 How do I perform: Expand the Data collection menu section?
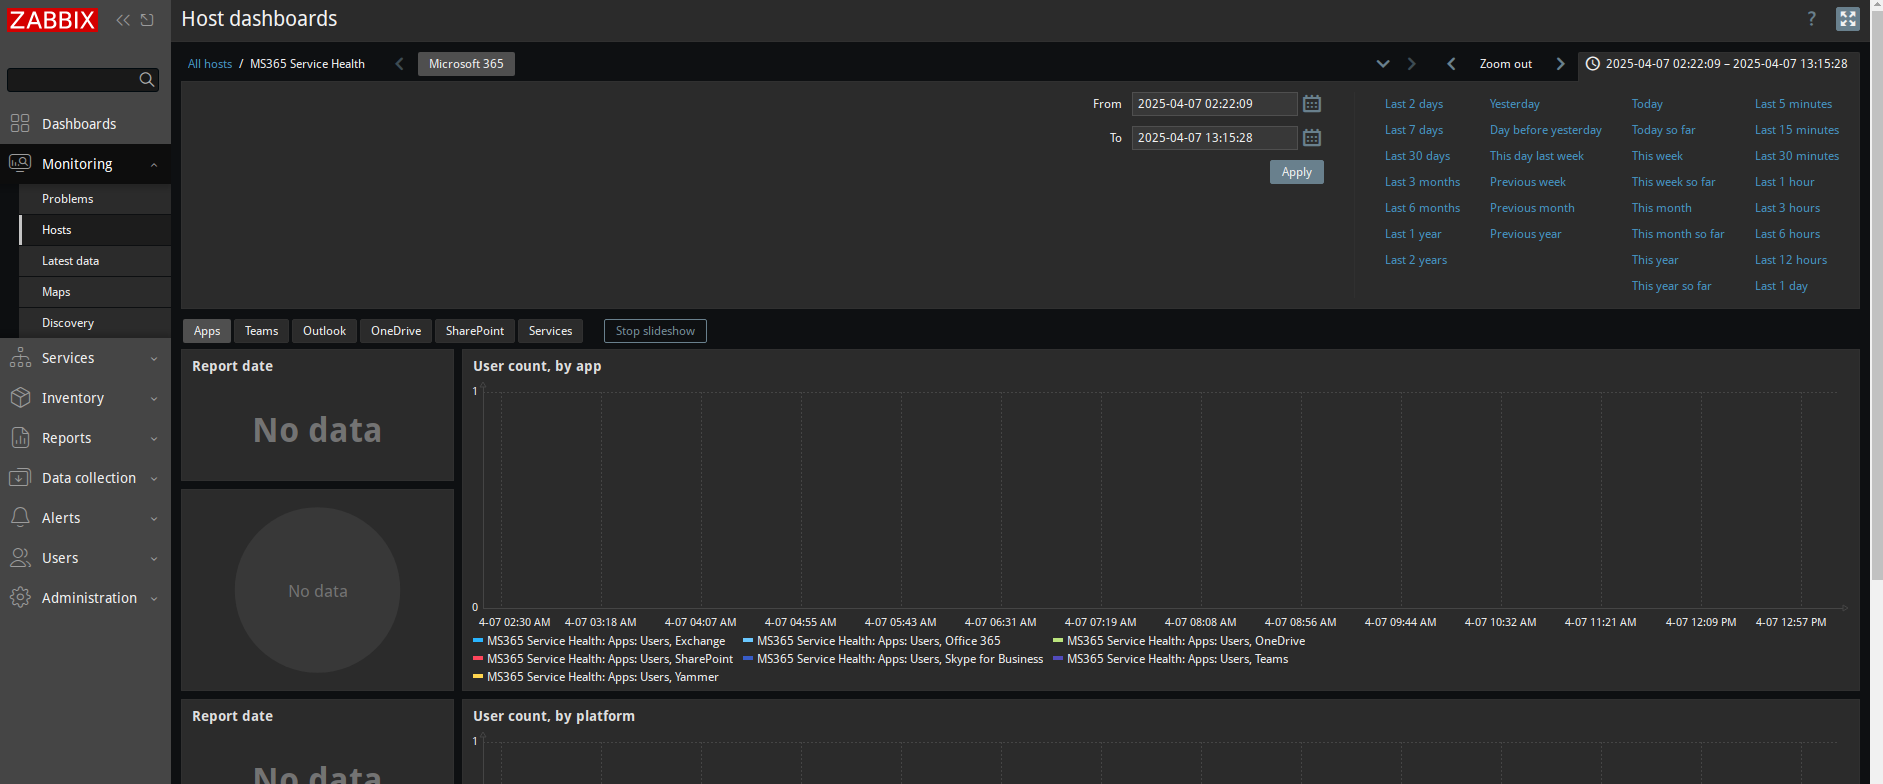[154, 479]
